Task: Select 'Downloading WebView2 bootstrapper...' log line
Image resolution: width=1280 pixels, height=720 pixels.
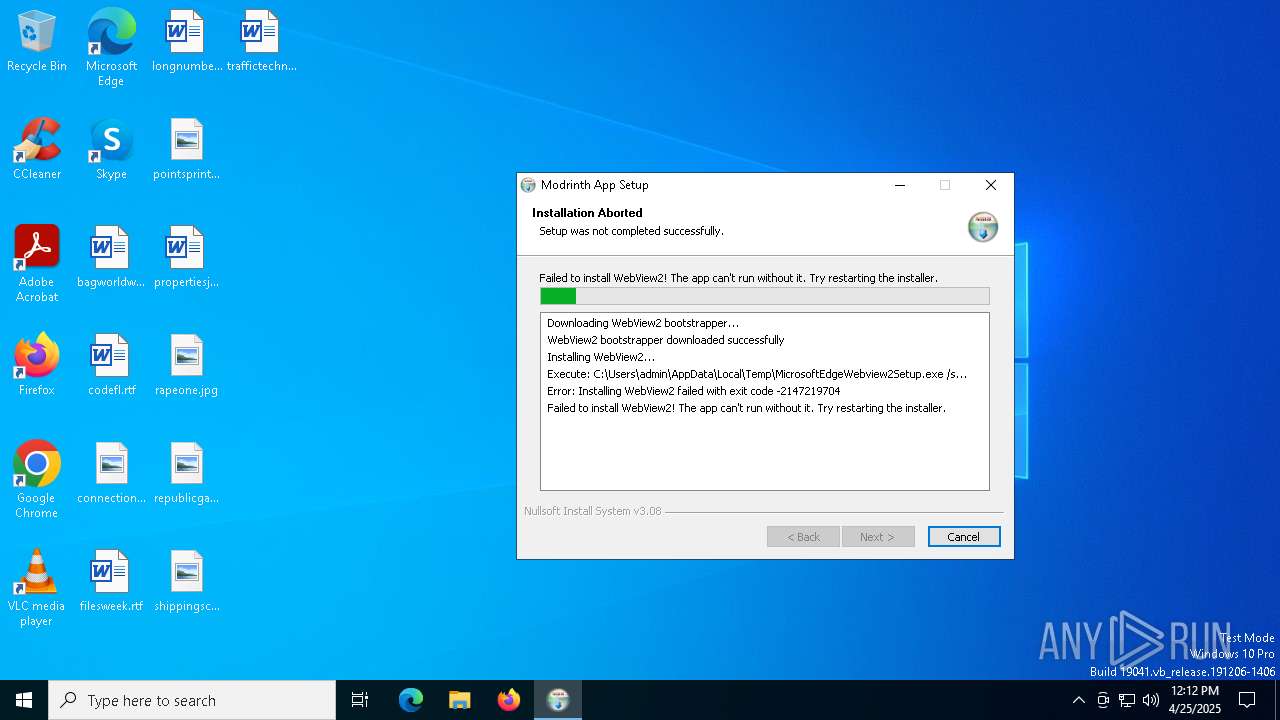Action: point(643,323)
